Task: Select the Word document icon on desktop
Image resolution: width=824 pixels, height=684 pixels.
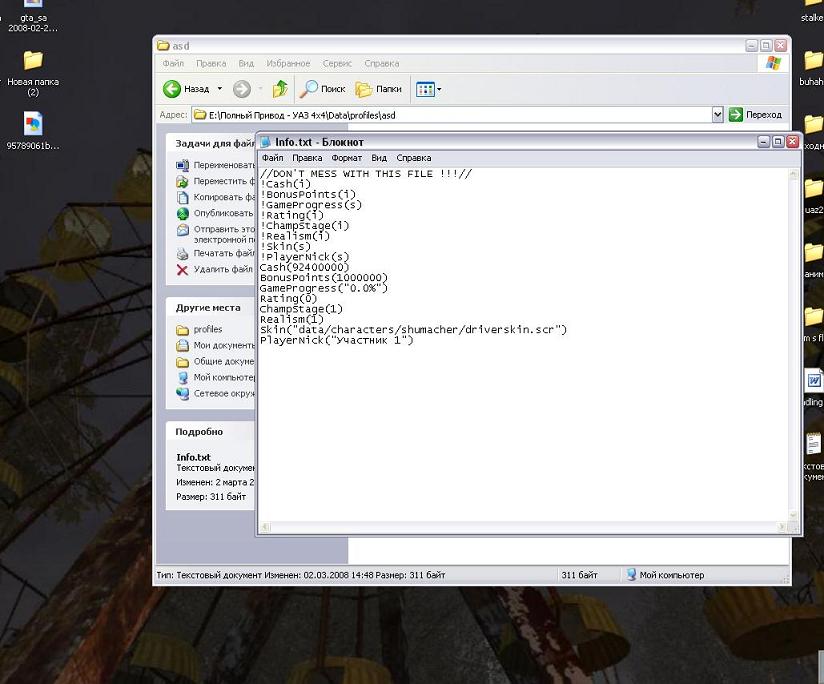Action: point(813,380)
